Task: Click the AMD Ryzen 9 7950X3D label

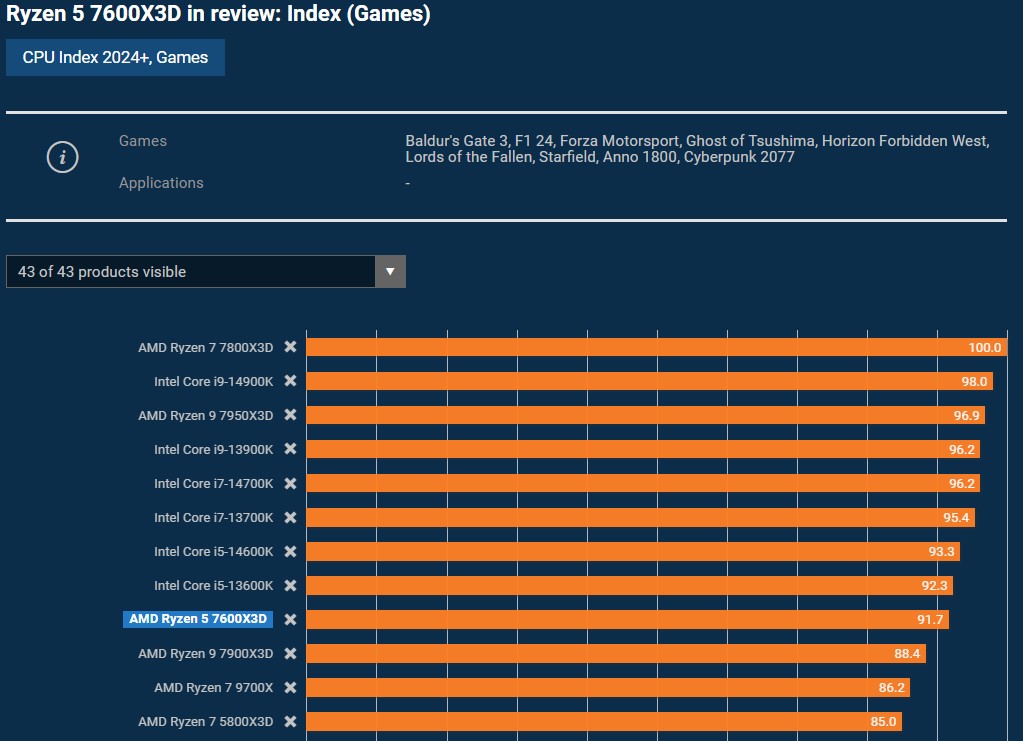Action: point(206,416)
